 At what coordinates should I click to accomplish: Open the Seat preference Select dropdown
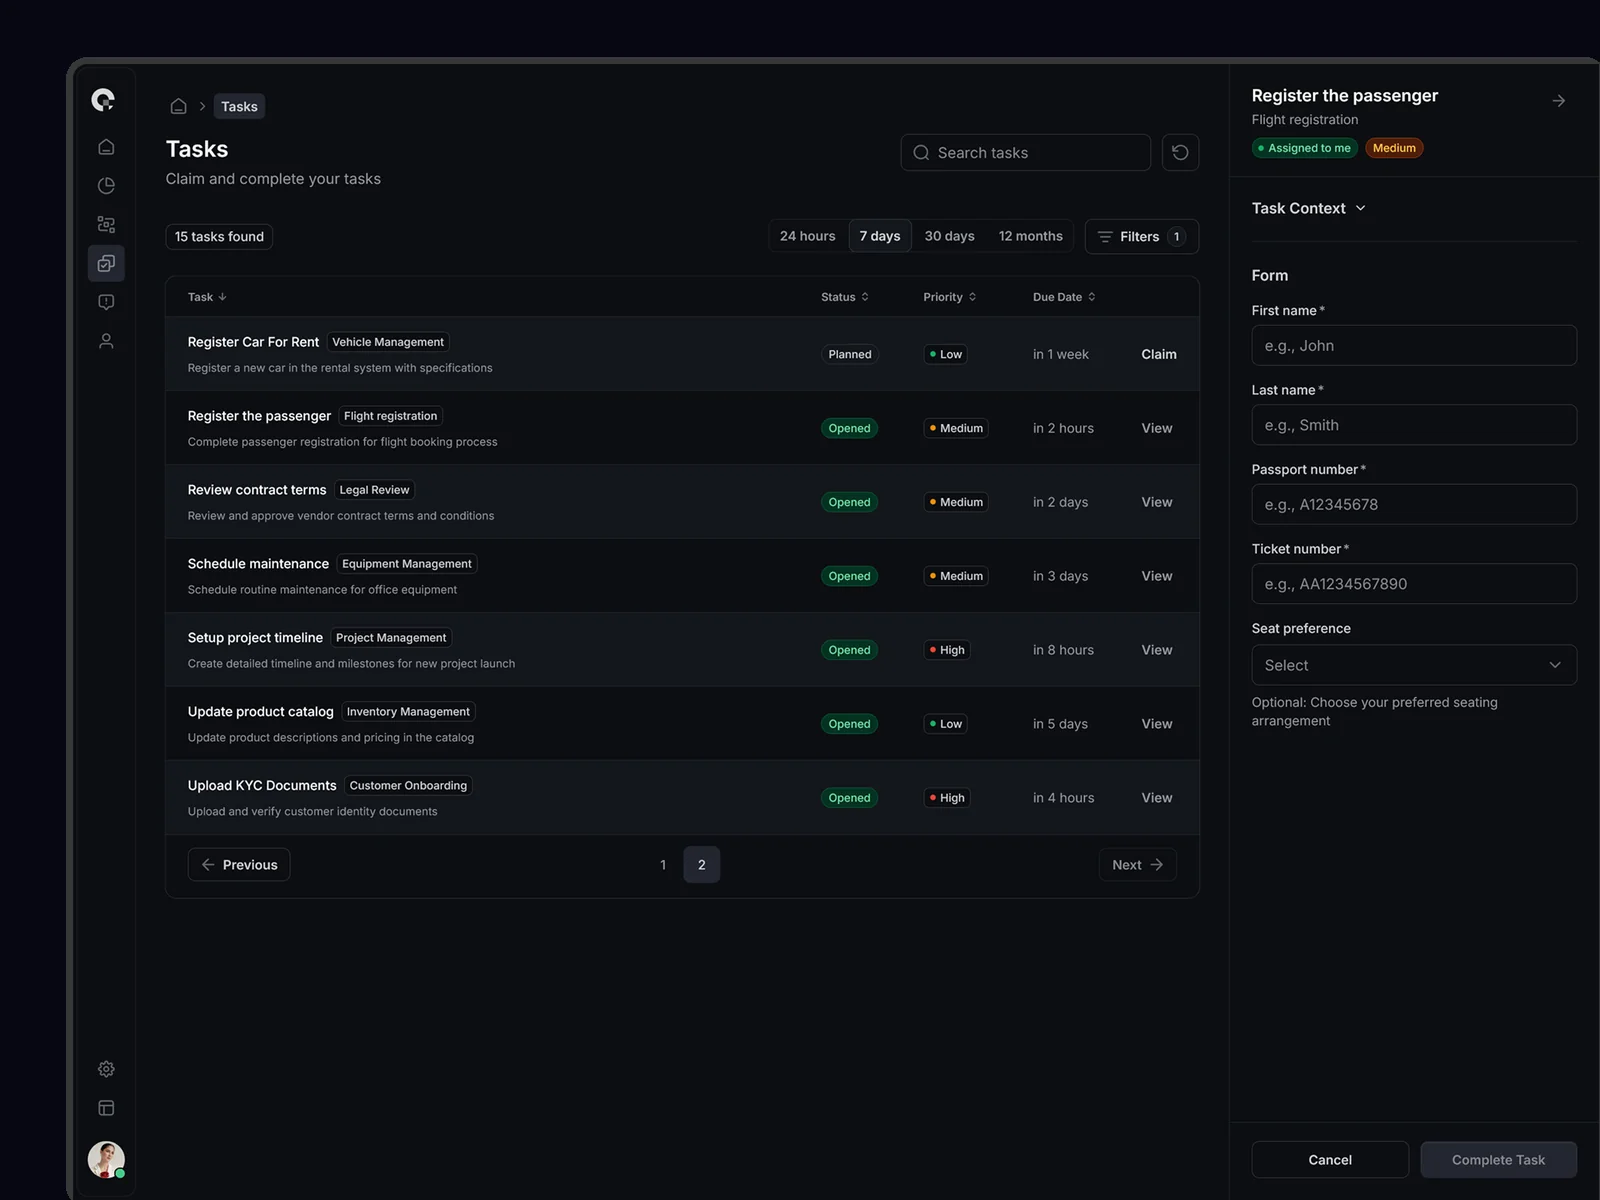(x=1413, y=665)
